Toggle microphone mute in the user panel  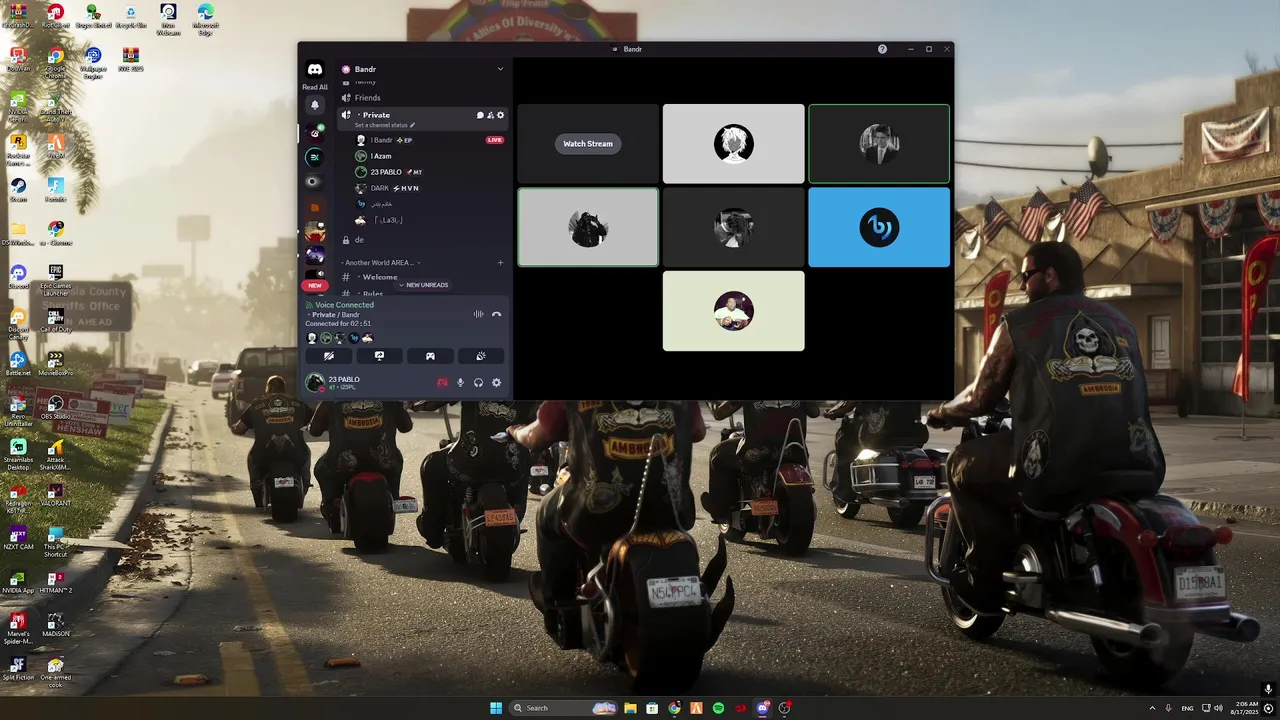click(x=461, y=382)
